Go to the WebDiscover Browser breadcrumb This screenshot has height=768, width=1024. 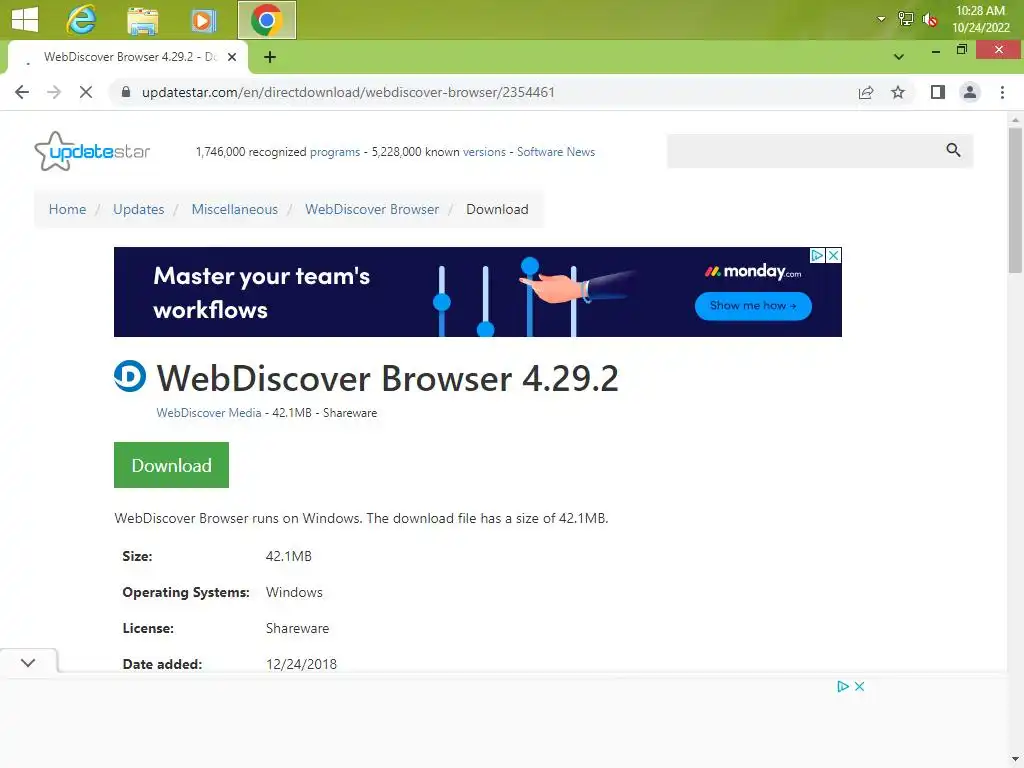tap(372, 209)
